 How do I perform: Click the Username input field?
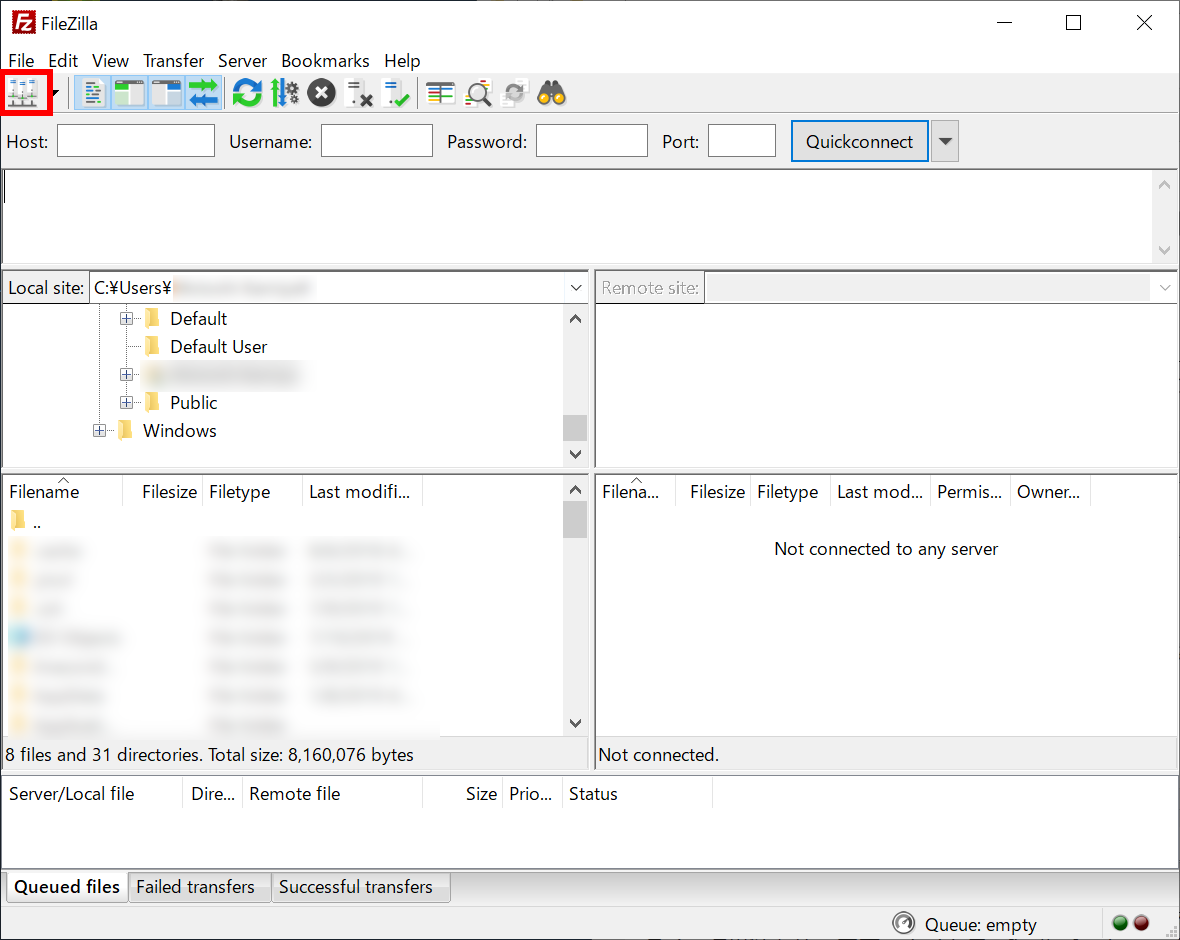pyautogui.click(x=377, y=141)
